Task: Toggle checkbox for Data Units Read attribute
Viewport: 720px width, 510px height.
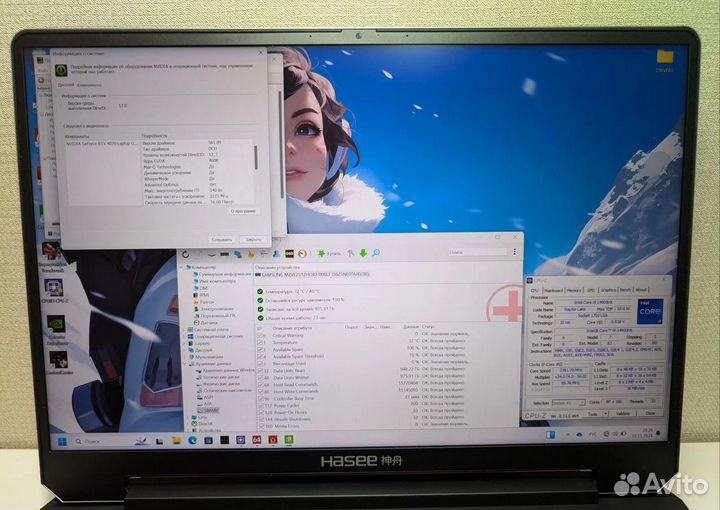Action: click(x=261, y=370)
